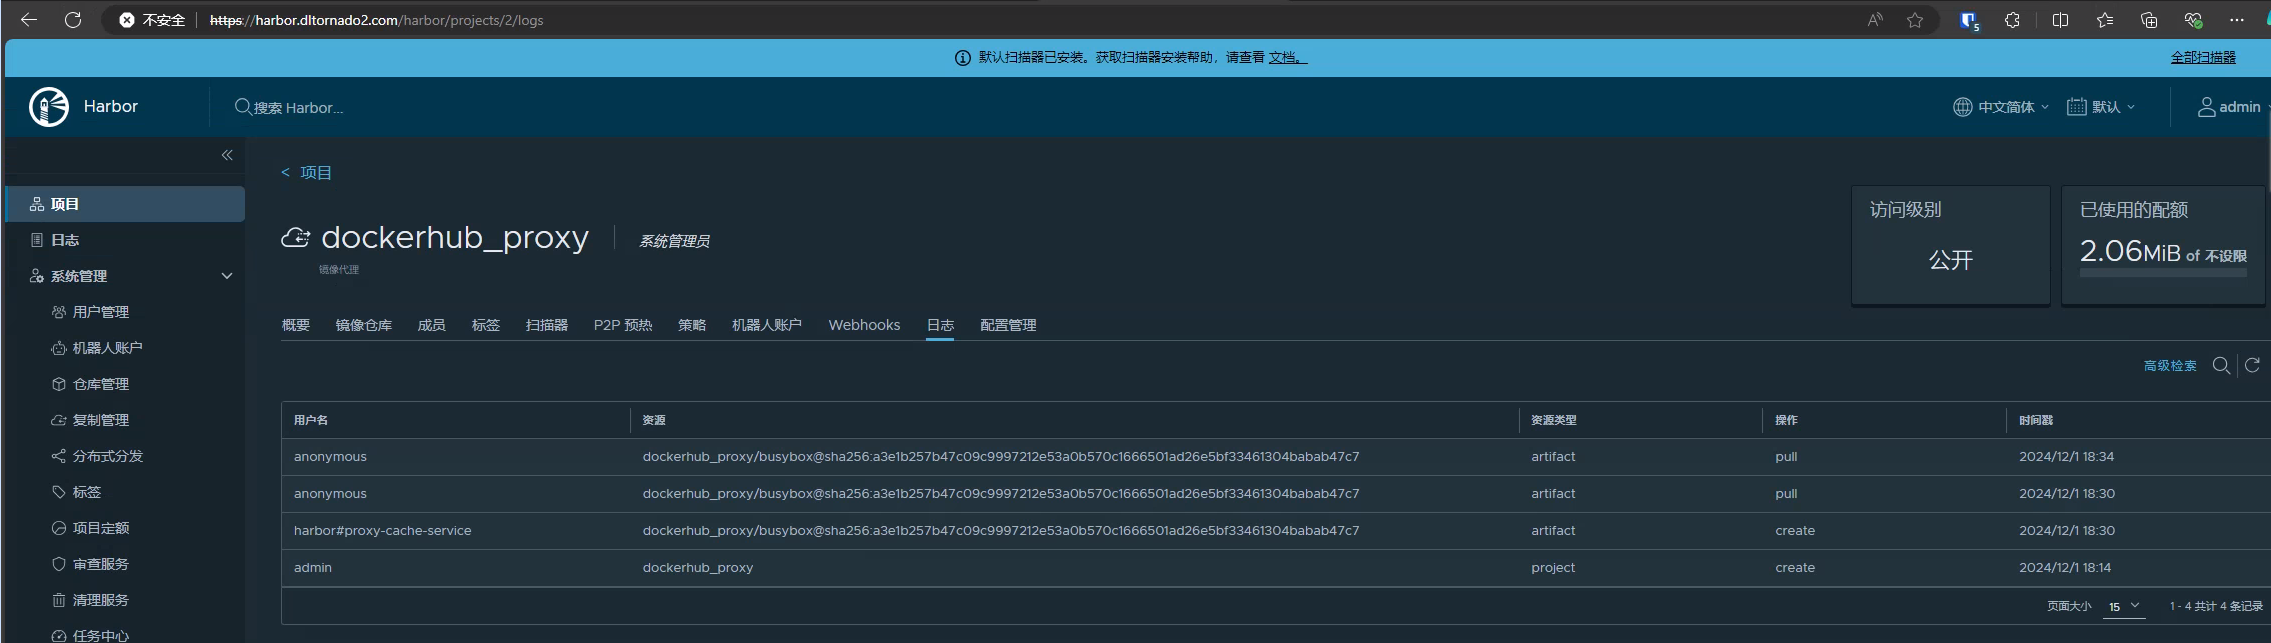Click the browser back arrow
Viewport: 2271px width, 643px height.
pyautogui.click(x=29, y=20)
